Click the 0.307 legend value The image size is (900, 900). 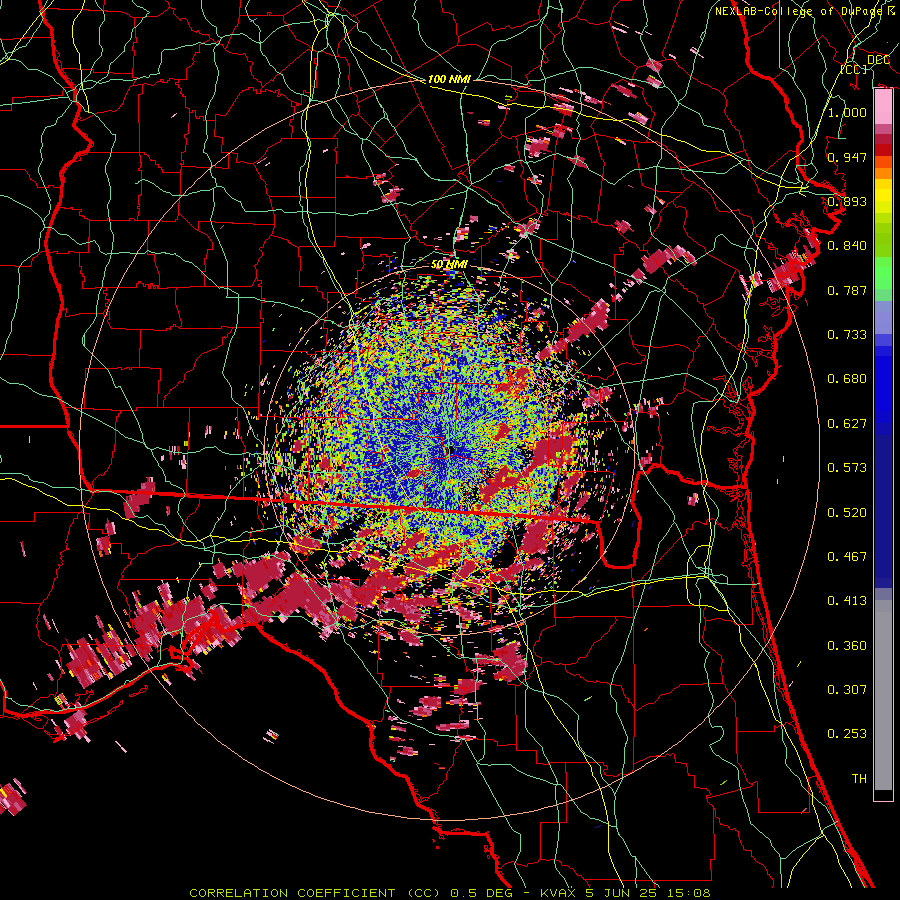coord(847,690)
